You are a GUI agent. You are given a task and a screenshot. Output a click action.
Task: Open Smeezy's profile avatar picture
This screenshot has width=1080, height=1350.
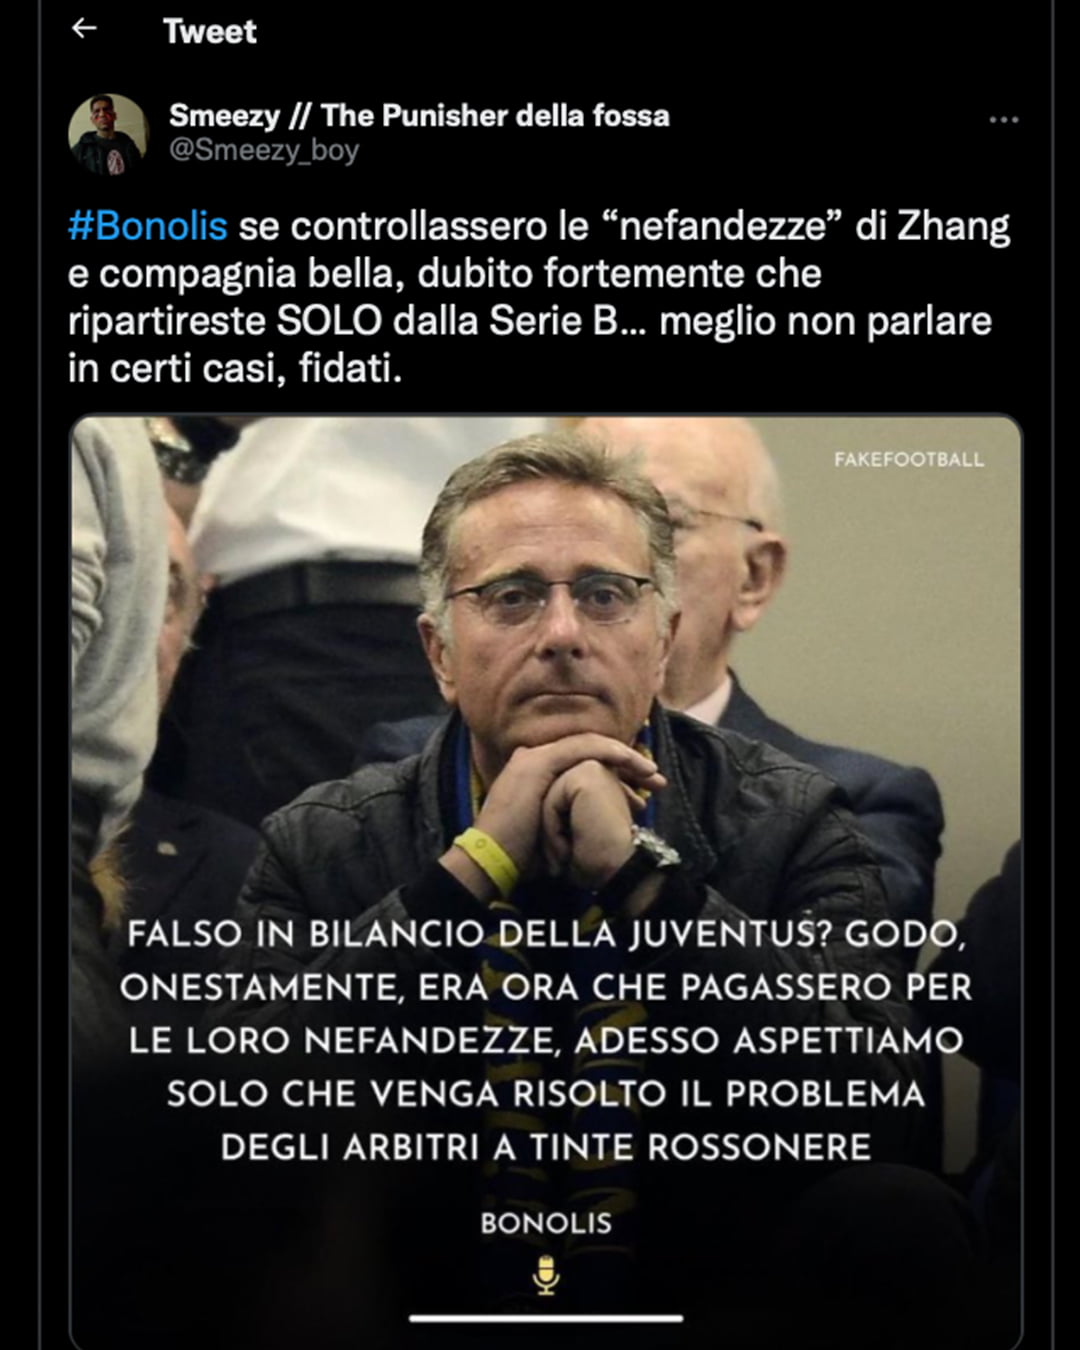[108, 133]
